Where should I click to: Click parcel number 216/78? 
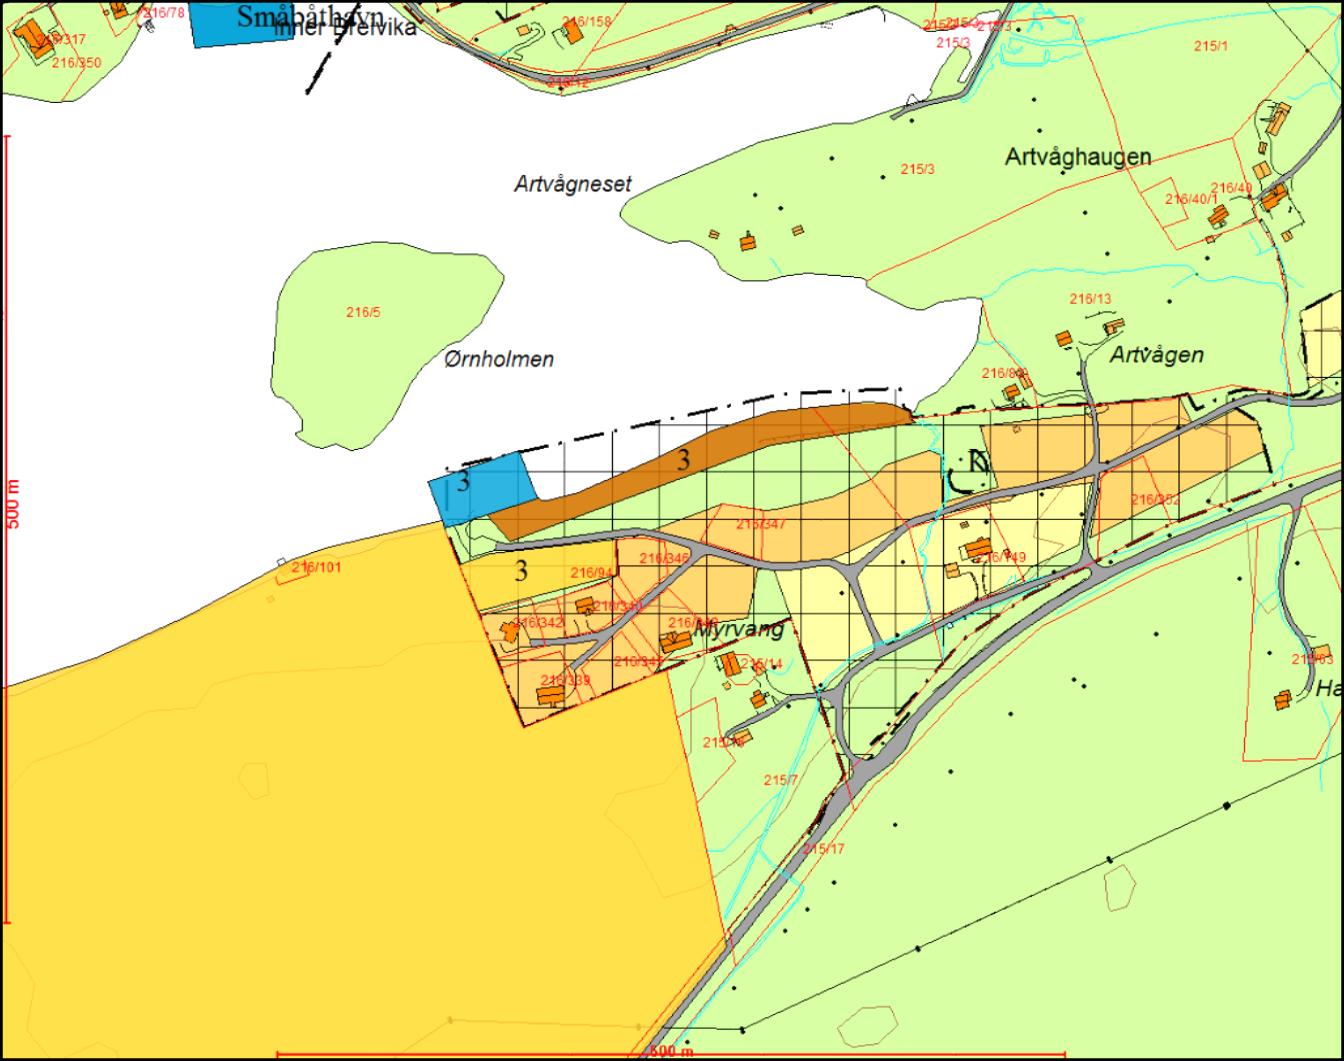163,13
